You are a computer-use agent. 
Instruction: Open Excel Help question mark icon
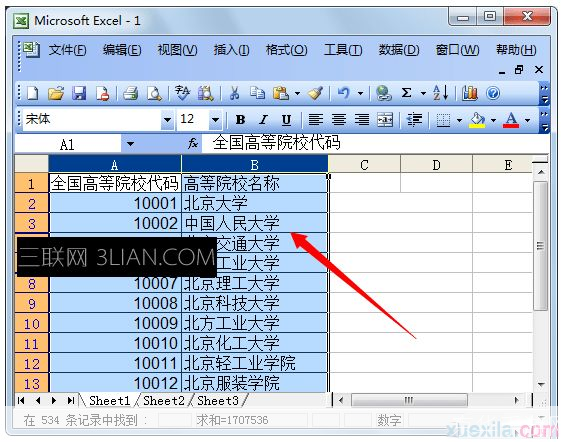(x=493, y=93)
